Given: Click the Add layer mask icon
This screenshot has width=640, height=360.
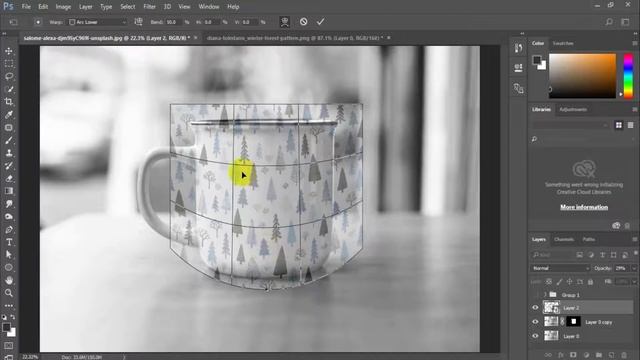Looking at the screenshot, I should click(x=573, y=355).
